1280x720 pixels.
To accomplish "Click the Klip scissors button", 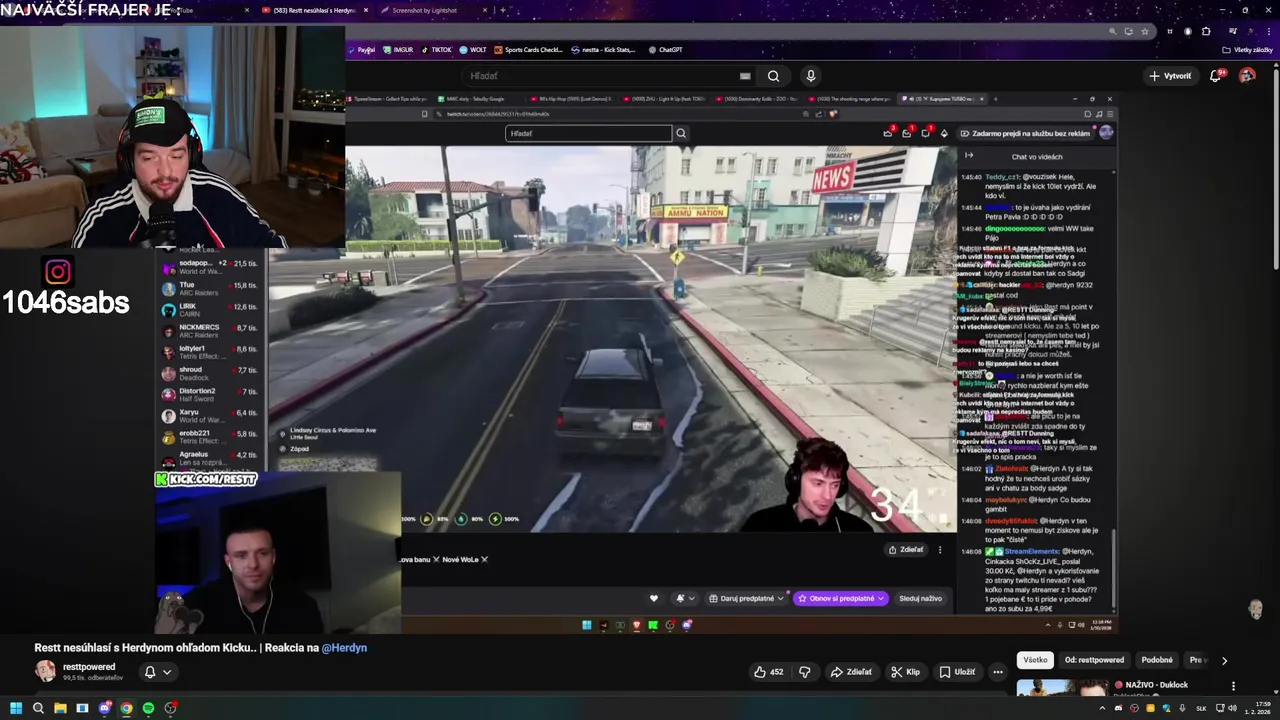I will (x=905, y=672).
